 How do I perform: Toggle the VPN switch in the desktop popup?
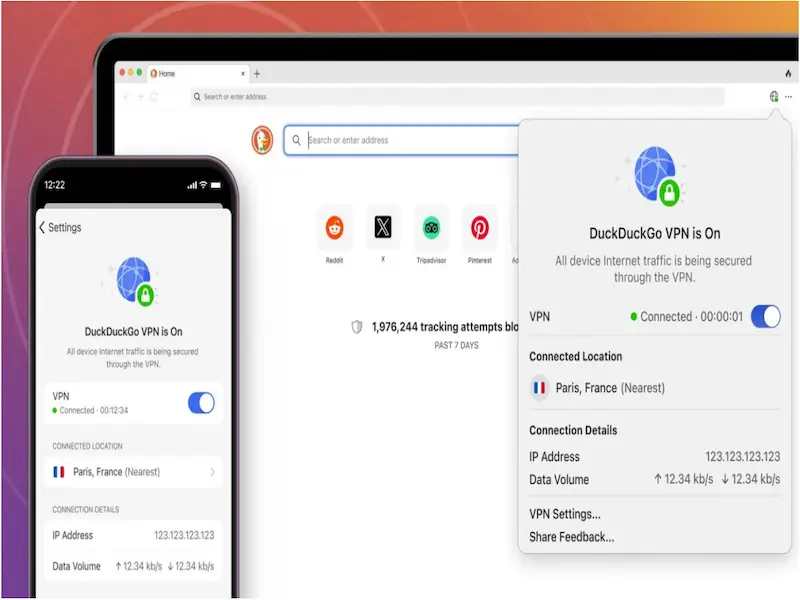click(x=766, y=316)
